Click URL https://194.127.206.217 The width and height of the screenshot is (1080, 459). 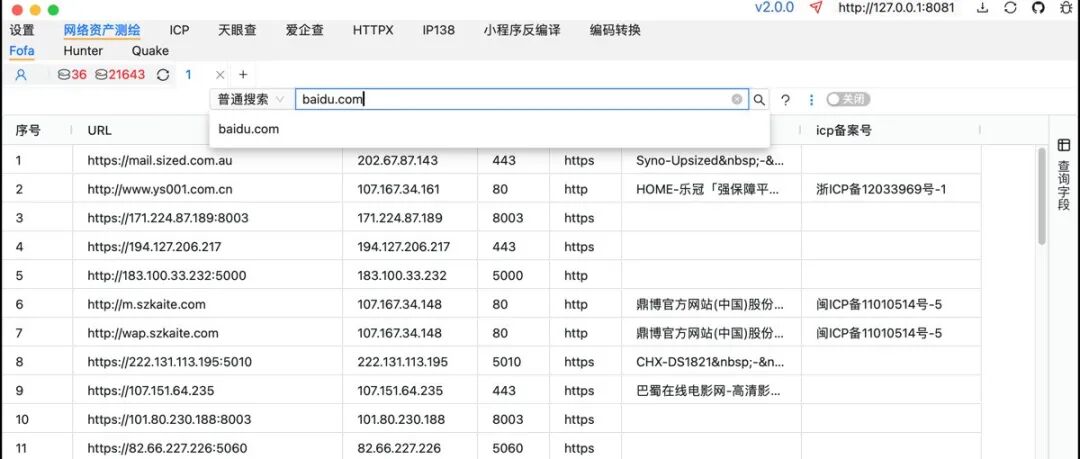154,247
